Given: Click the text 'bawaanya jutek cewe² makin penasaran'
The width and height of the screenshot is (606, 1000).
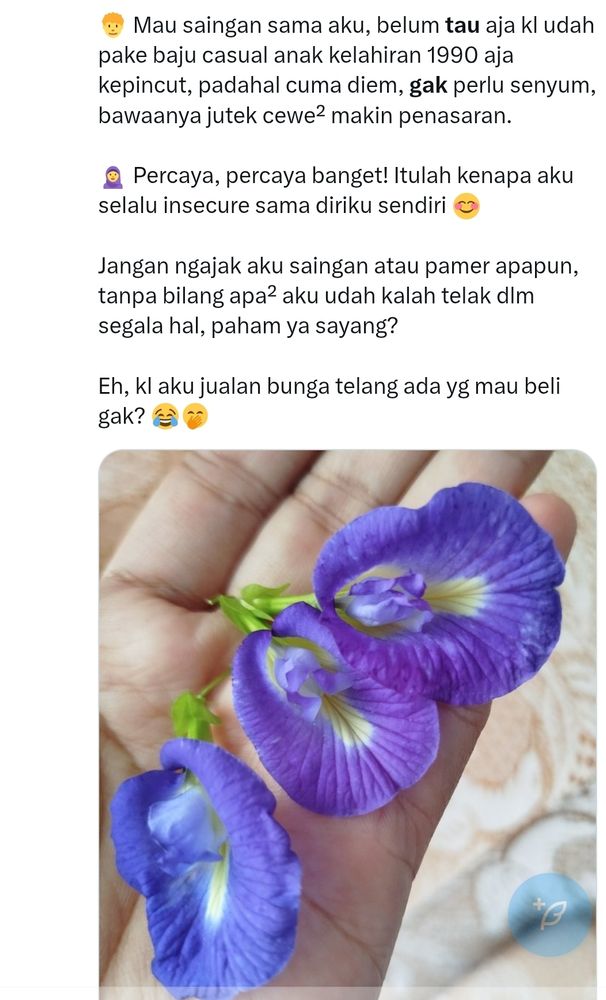Looking at the screenshot, I should point(304,115).
